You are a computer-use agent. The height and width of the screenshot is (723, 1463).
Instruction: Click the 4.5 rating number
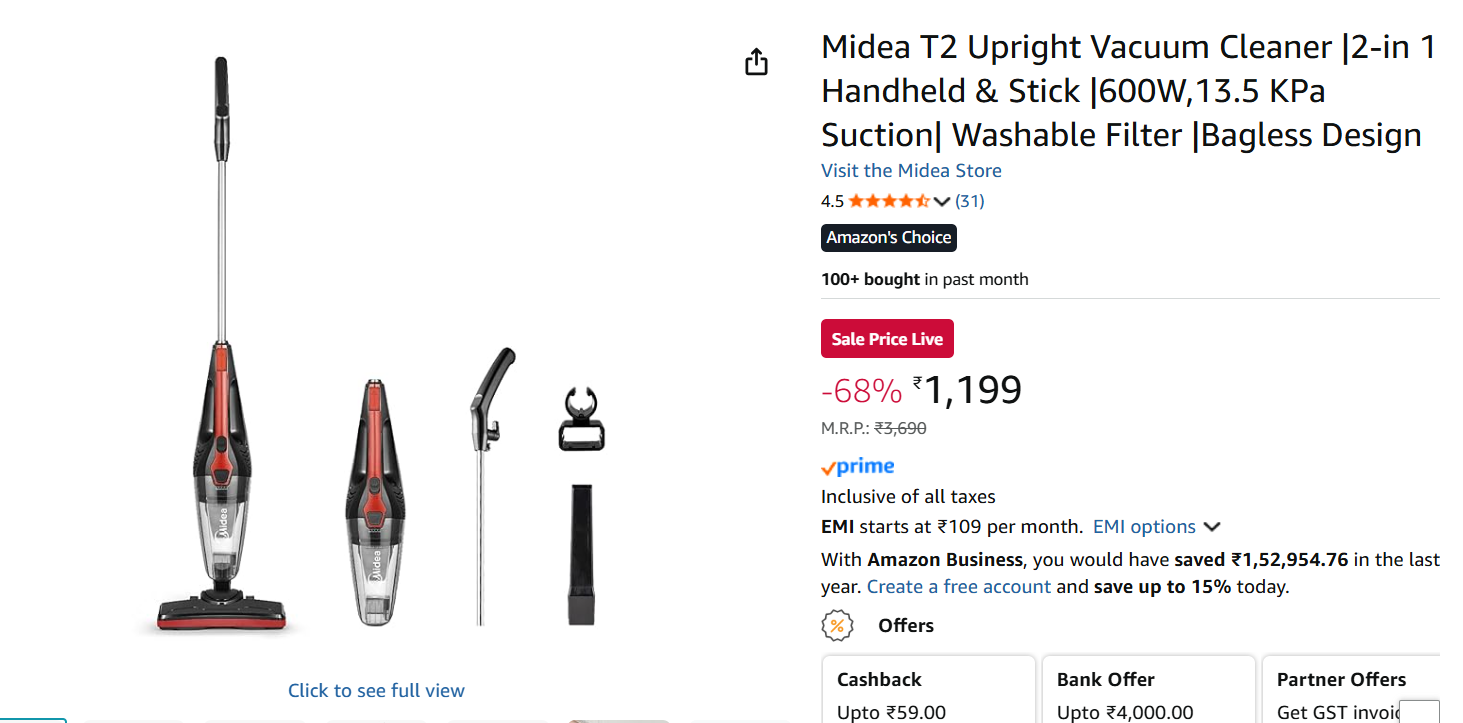(832, 201)
